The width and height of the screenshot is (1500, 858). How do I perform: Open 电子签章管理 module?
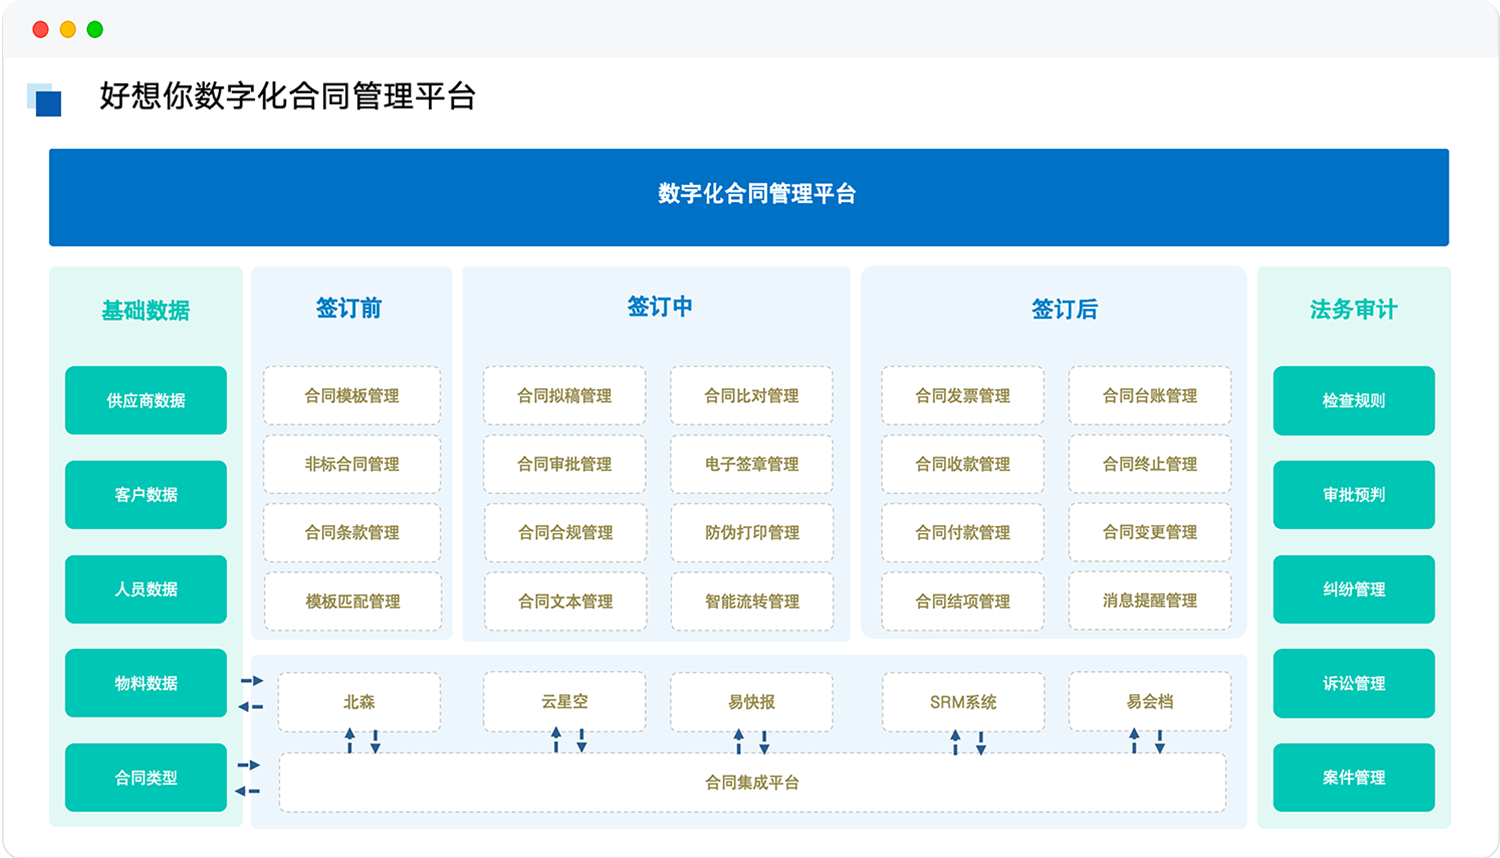point(751,464)
